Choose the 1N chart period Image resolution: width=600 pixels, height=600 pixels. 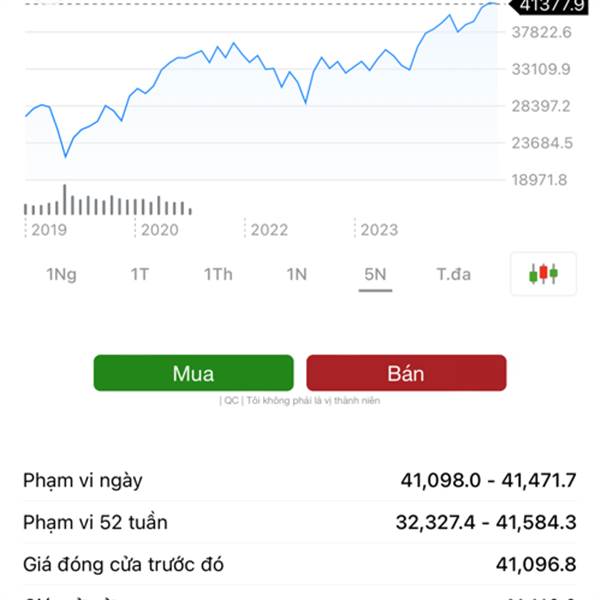point(296,274)
